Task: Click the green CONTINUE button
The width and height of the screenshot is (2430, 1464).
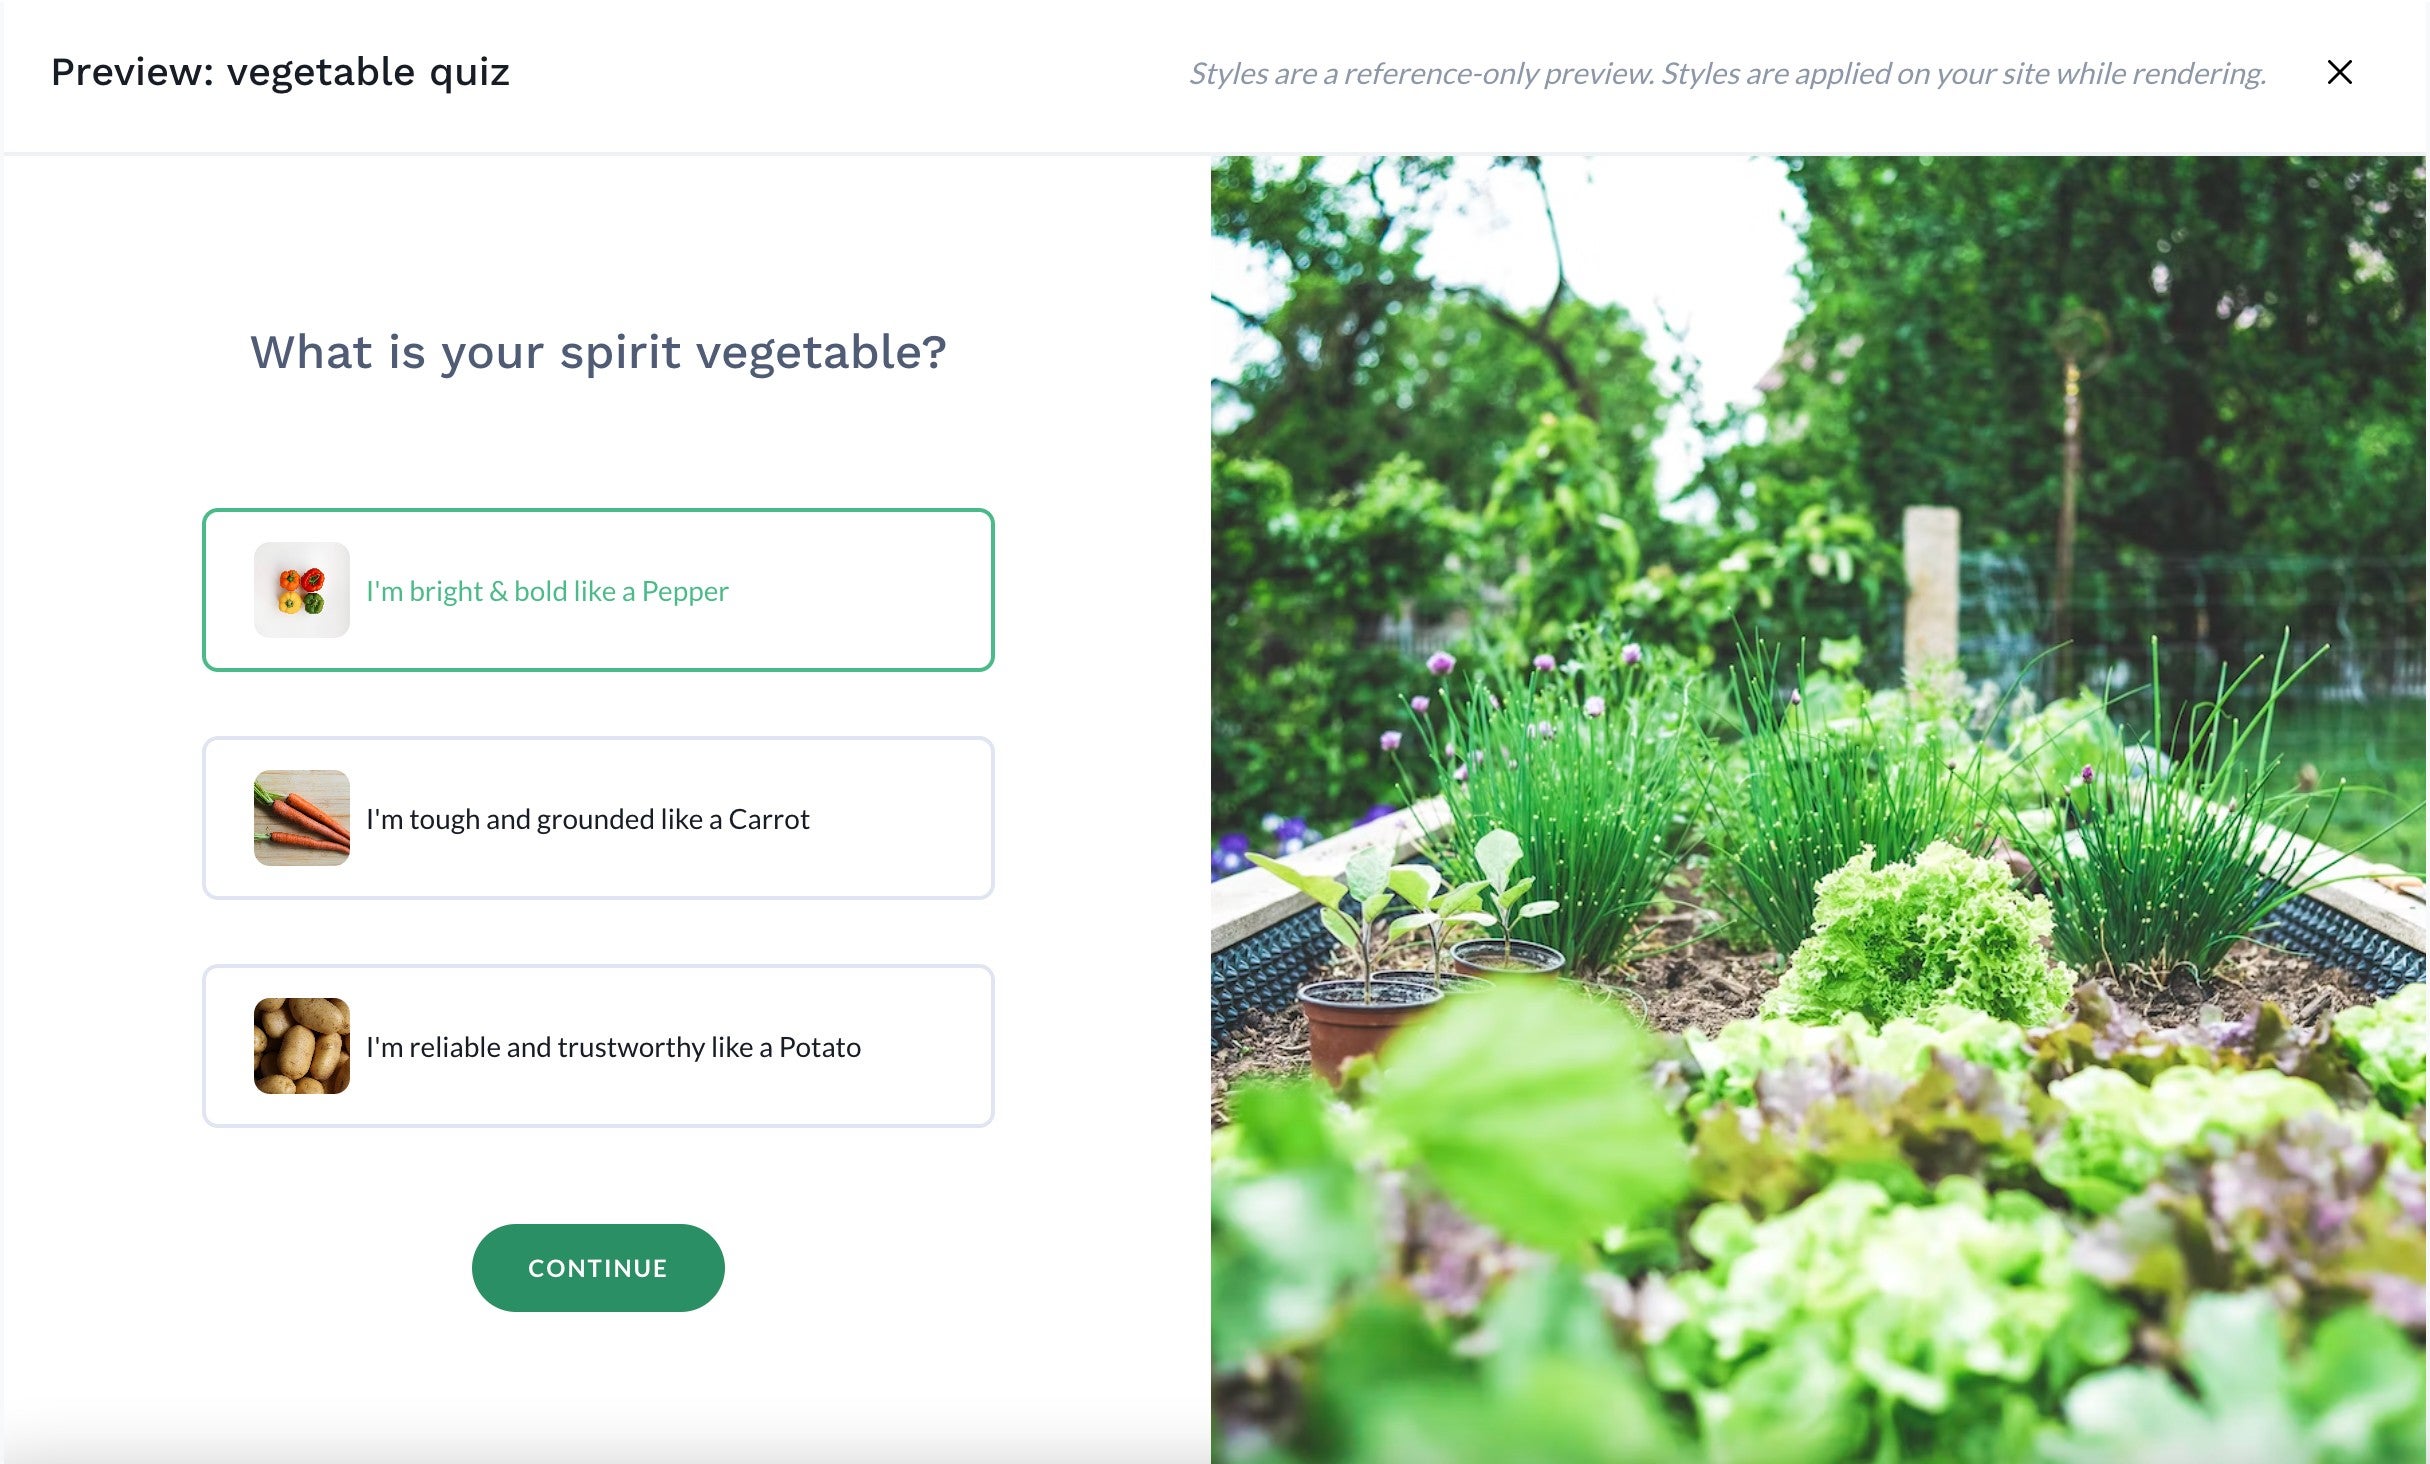Action: pyautogui.click(x=598, y=1268)
